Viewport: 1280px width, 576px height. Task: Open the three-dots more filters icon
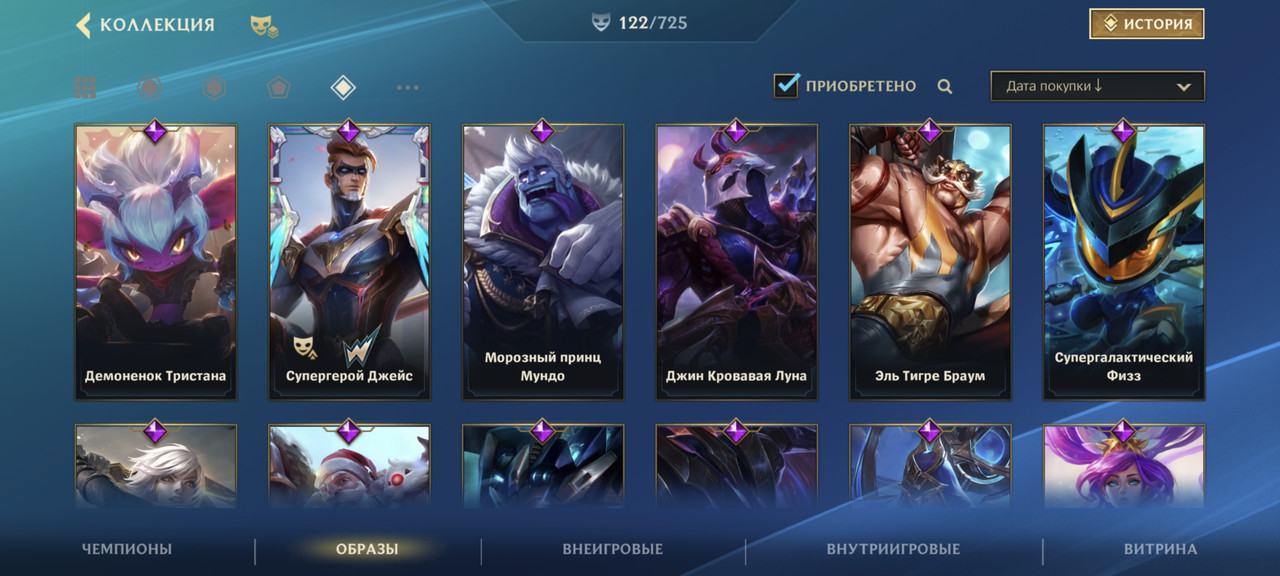[407, 88]
